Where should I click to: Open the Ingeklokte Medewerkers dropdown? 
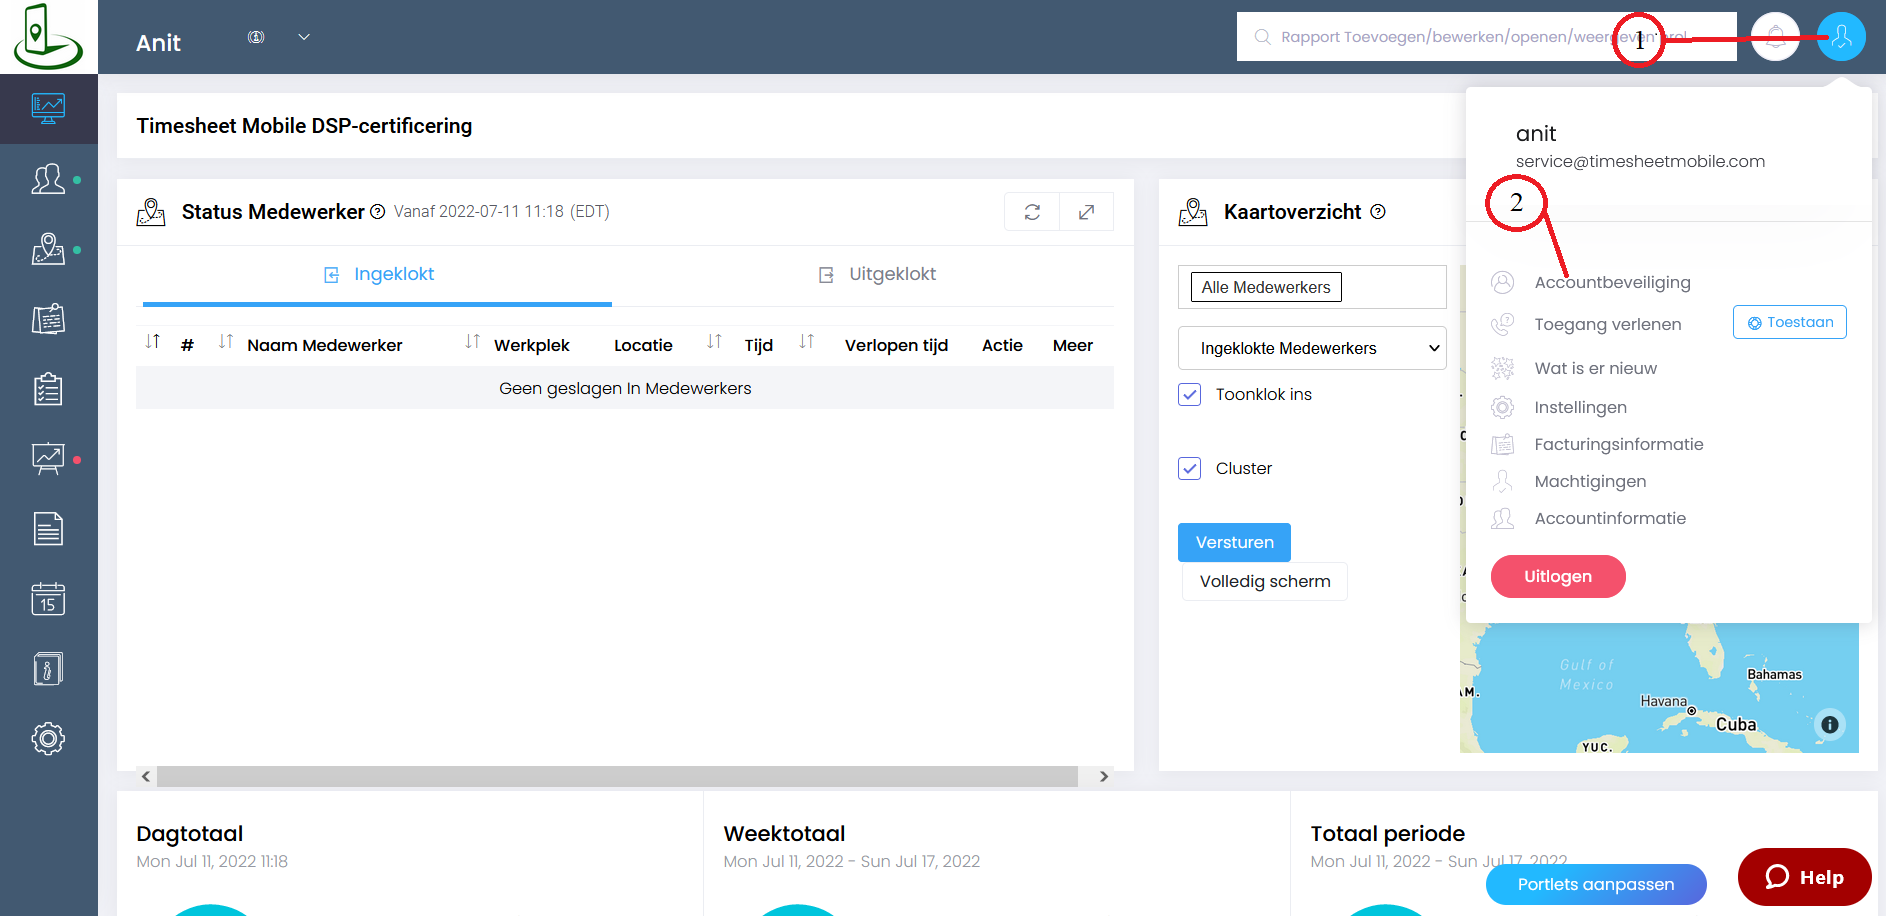tap(1311, 348)
